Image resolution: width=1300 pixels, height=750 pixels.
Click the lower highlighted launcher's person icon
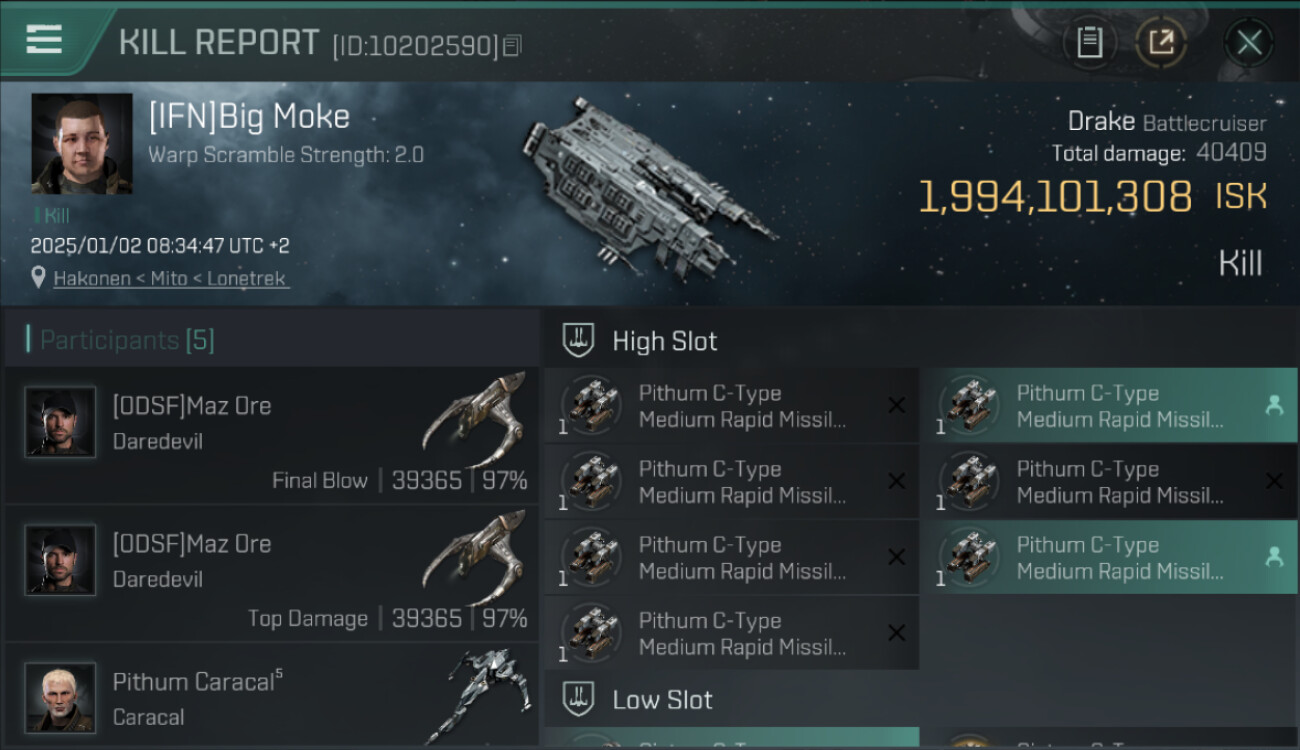pos(1273,557)
